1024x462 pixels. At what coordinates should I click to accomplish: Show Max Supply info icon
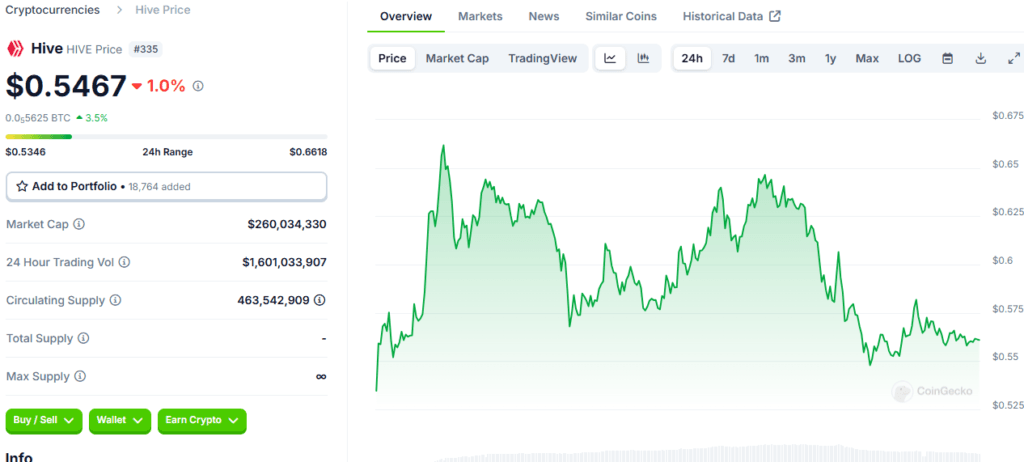(x=80, y=376)
